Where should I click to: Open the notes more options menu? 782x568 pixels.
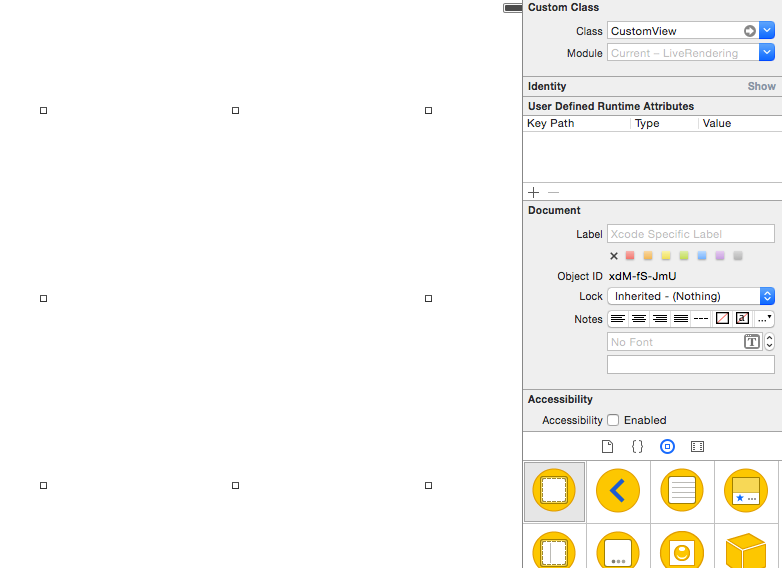[764, 319]
